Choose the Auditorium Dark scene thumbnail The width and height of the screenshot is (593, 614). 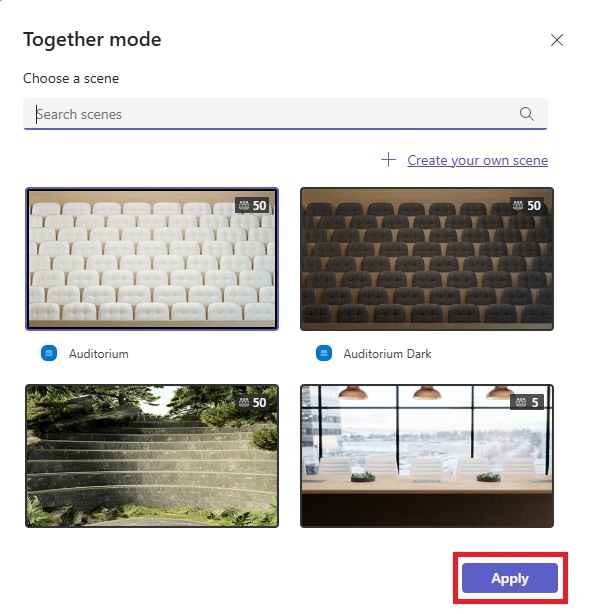tap(427, 259)
